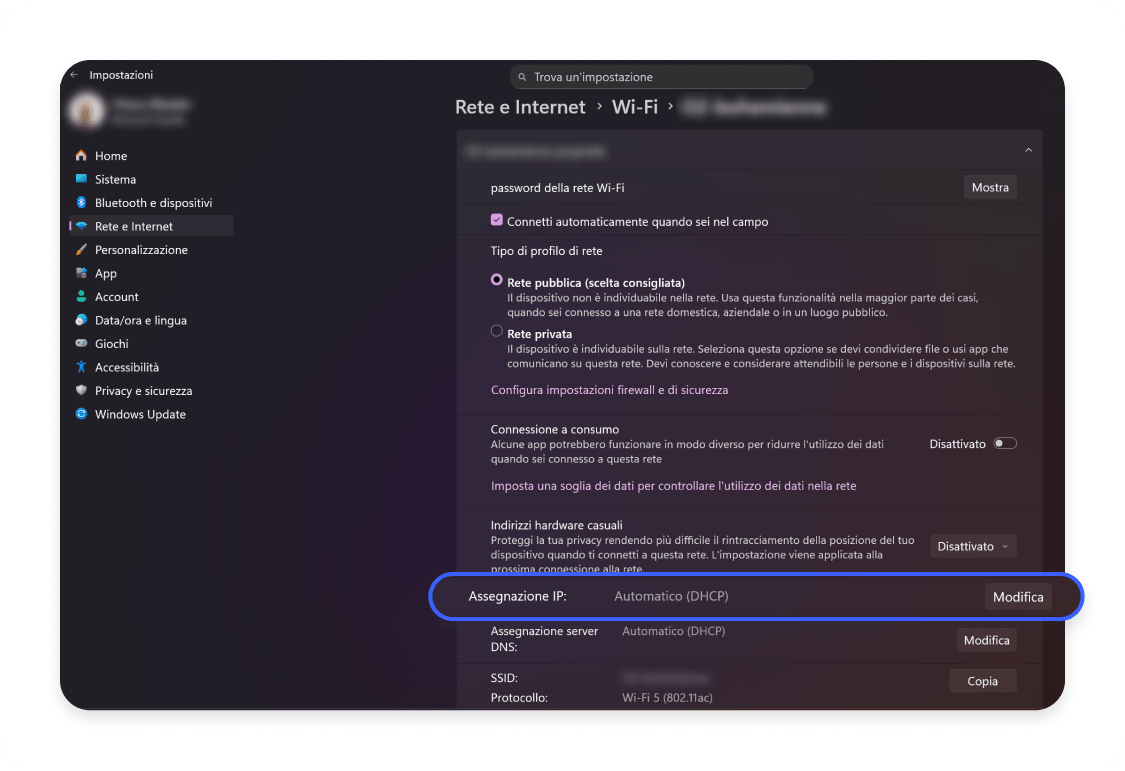The image size is (1125, 771).
Task: Click the Sistema monitor icon
Action: (82, 180)
